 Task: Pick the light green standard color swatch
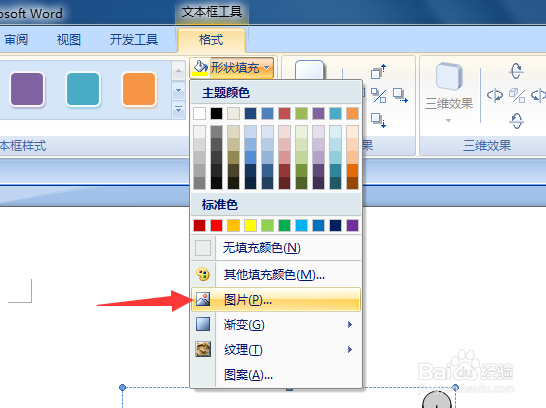click(x=267, y=225)
